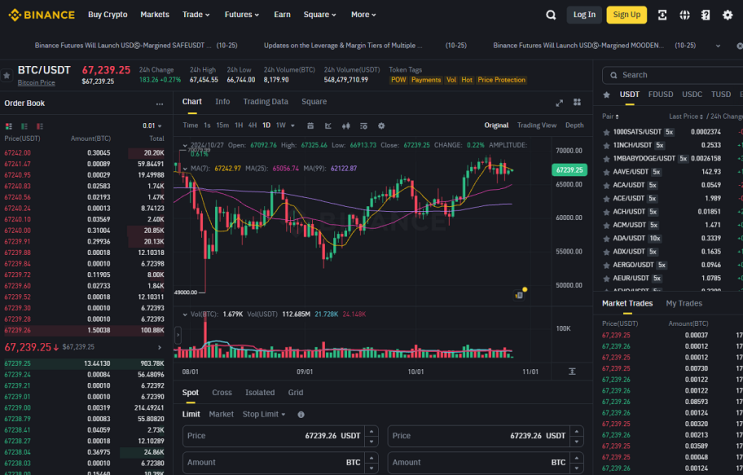Open the My Trades tab
This screenshot has width=743, height=475.
(684, 303)
